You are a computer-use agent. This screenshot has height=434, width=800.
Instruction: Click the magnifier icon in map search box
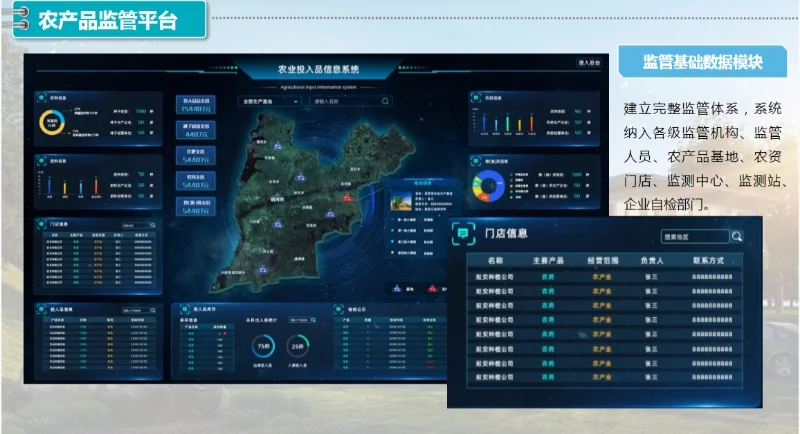pyautogui.click(x=386, y=101)
